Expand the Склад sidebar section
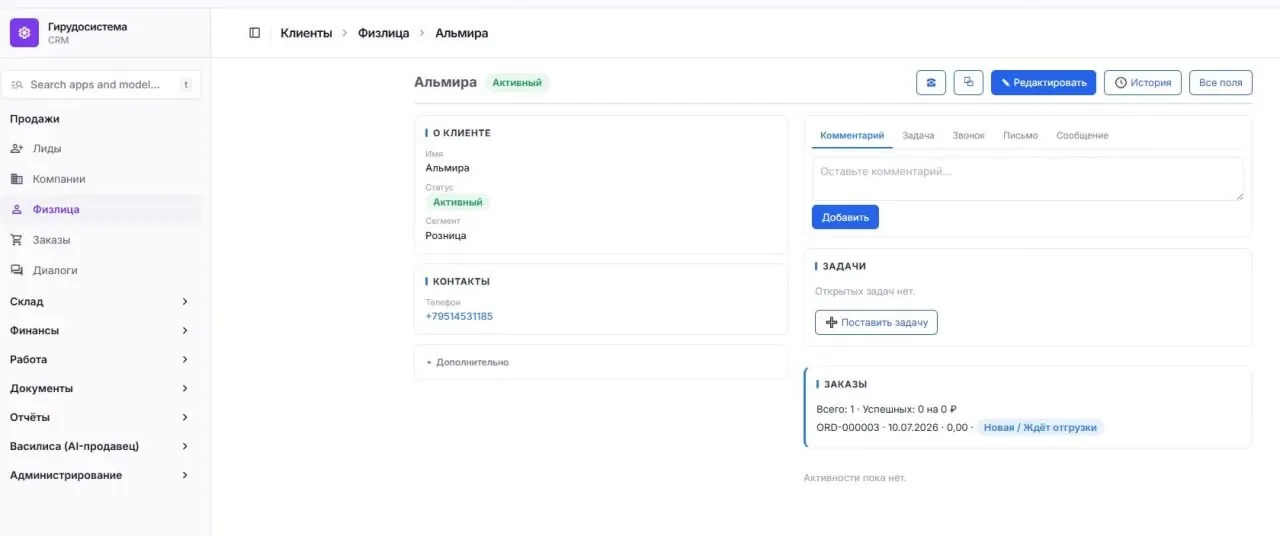This screenshot has width=1280, height=536. (100, 301)
